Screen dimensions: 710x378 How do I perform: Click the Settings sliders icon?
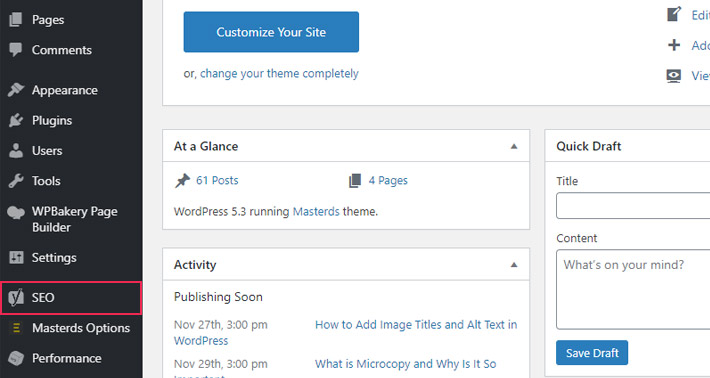(16, 258)
